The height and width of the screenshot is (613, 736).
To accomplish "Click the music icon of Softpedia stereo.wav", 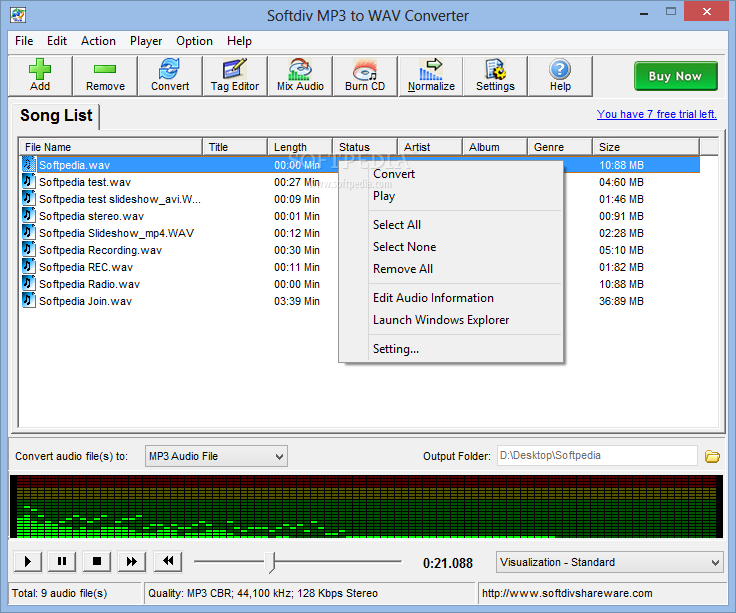I will [x=28, y=215].
